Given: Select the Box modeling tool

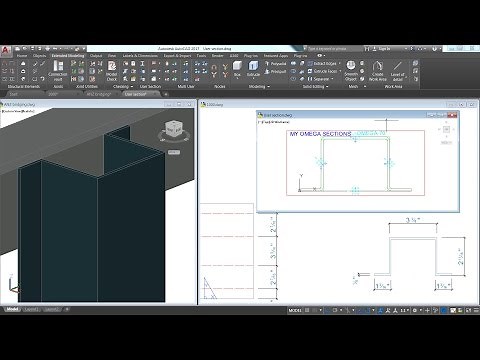Looking at the screenshot, I should point(237,69).
